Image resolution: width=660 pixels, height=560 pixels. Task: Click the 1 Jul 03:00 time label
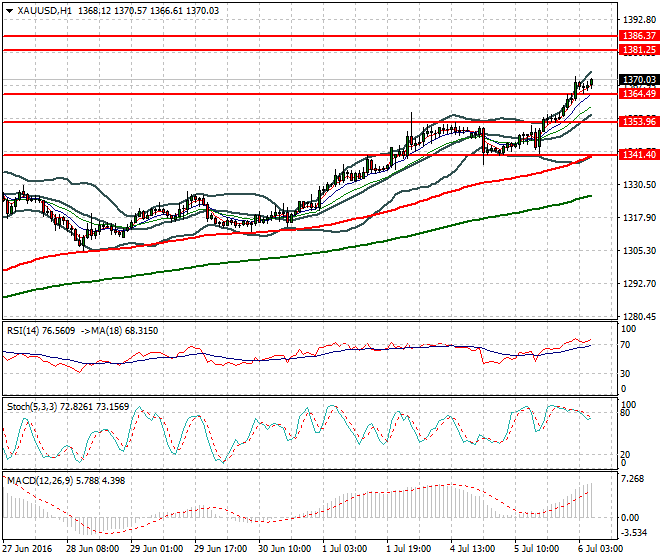tap(345, 549)
